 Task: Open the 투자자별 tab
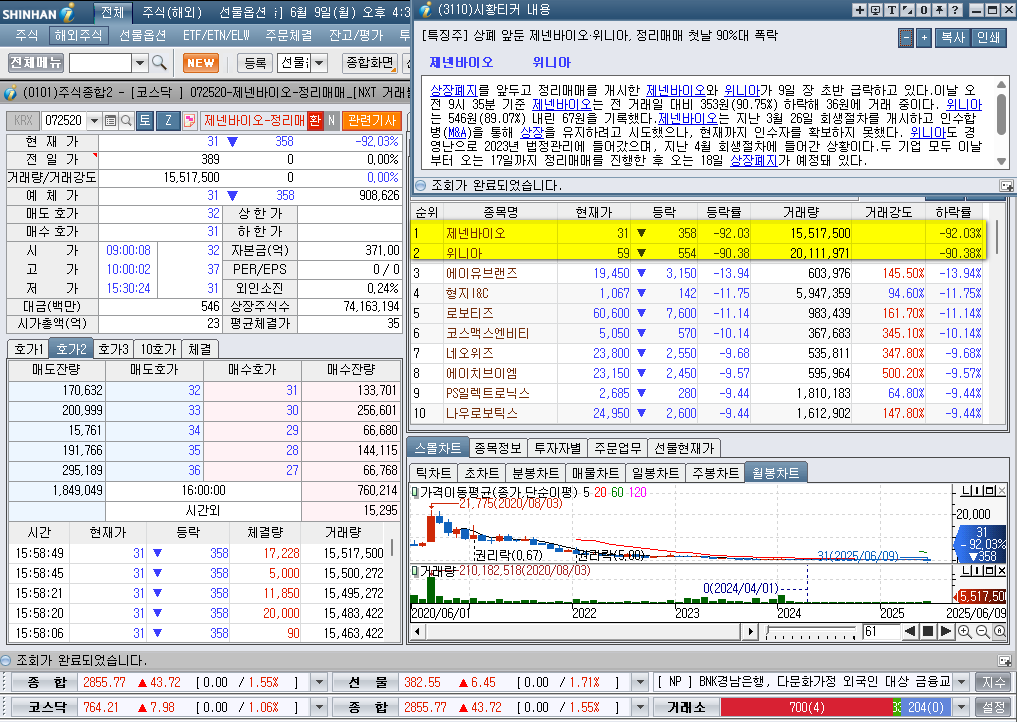point(558,448)
